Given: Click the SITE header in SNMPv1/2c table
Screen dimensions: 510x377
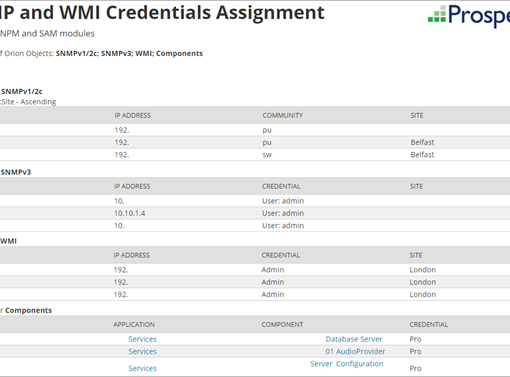Looking at the screenshot, I should (417, 115).
